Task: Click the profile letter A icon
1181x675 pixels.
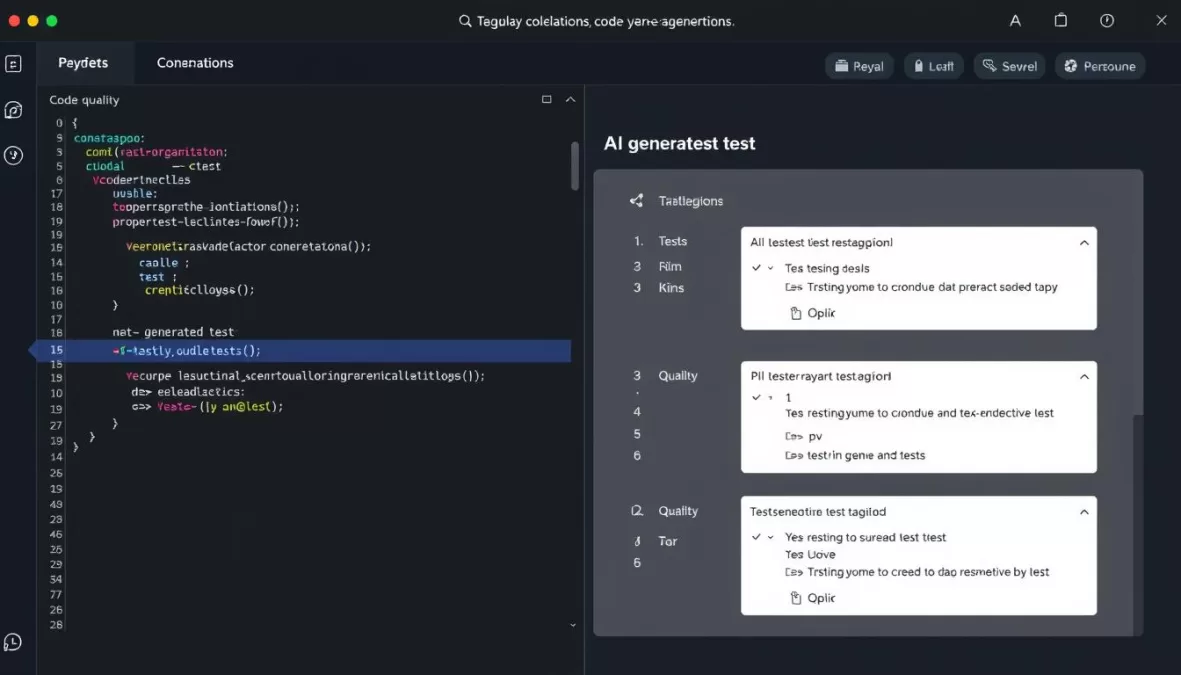Action: [x=1015, y=20]
